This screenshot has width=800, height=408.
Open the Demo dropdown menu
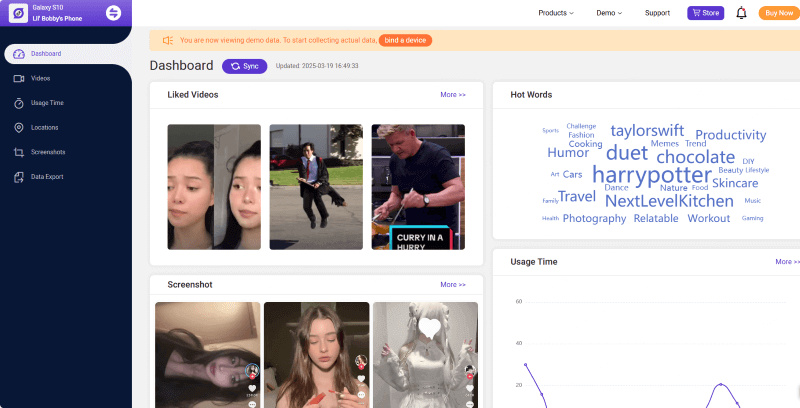pyautogui.click(x=609, y=13)
